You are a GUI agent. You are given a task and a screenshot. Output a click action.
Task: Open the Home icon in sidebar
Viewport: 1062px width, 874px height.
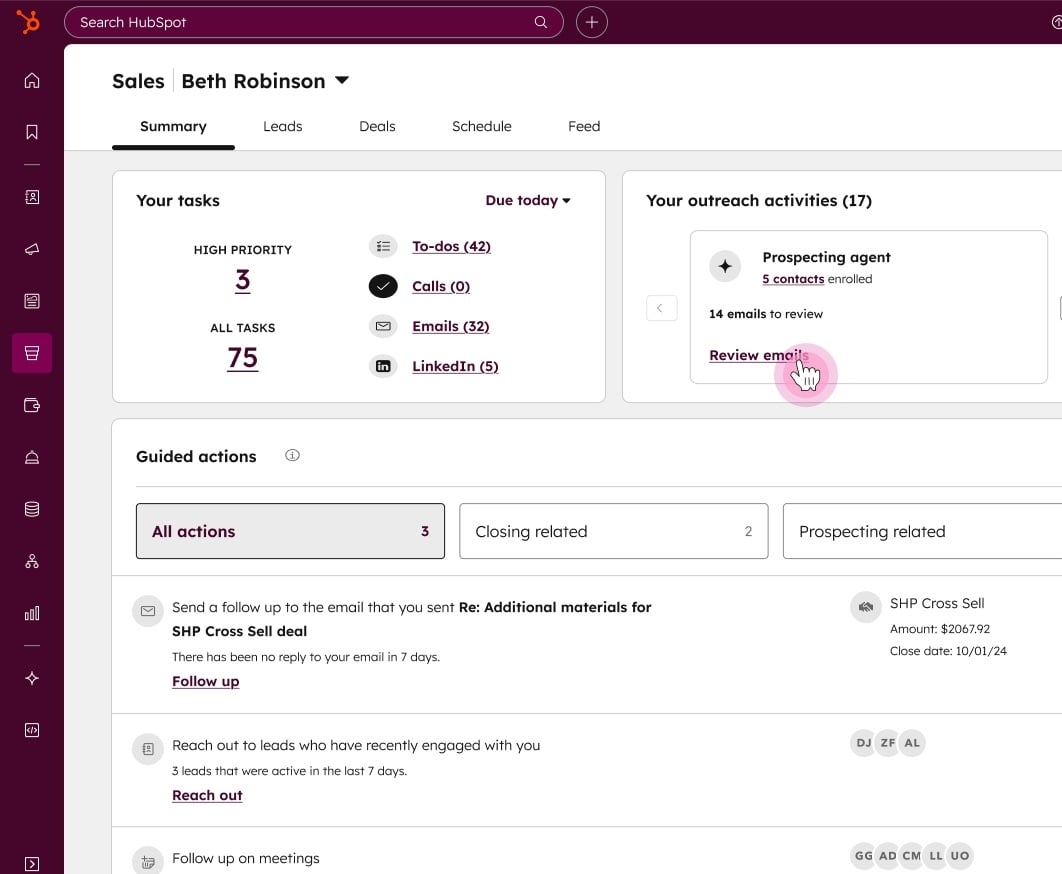pyautogui.click(x=32, y=81)
